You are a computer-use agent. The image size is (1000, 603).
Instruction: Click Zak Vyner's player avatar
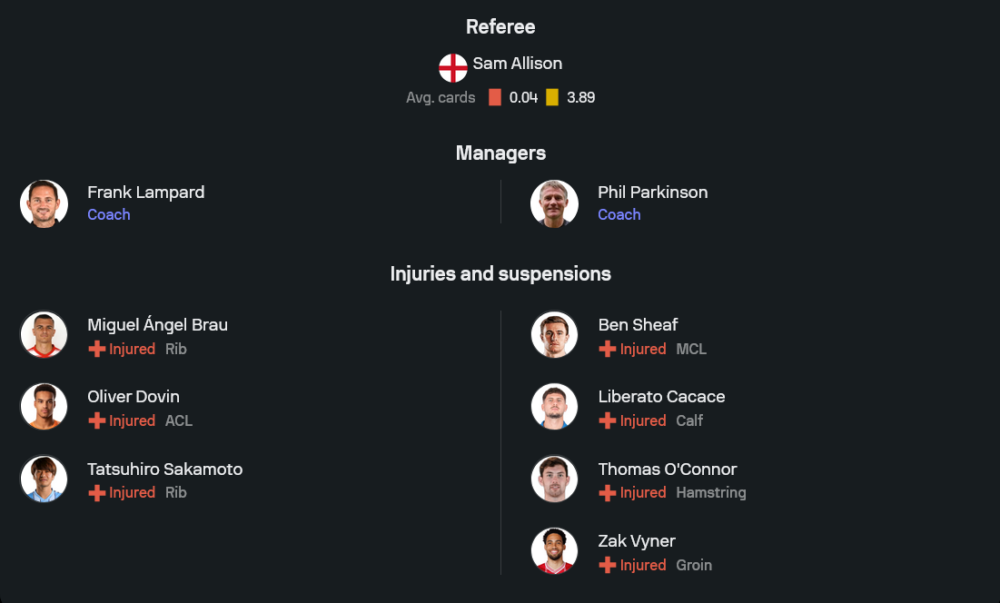pyautogui.click(x=554, y=551)
